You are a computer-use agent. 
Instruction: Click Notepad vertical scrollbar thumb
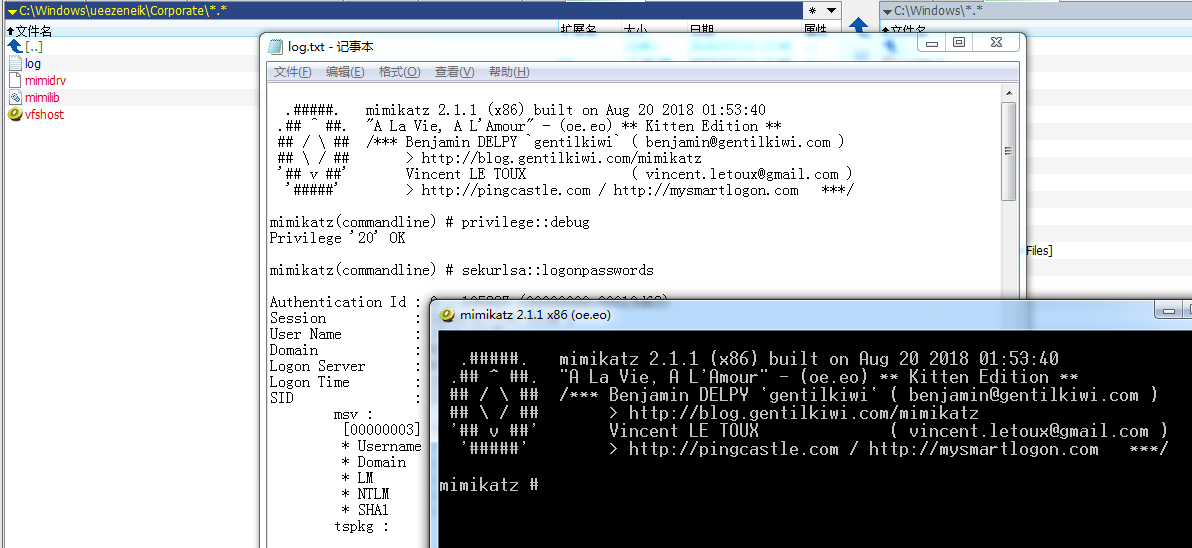pyautogui.click(x=1008, y=151)
